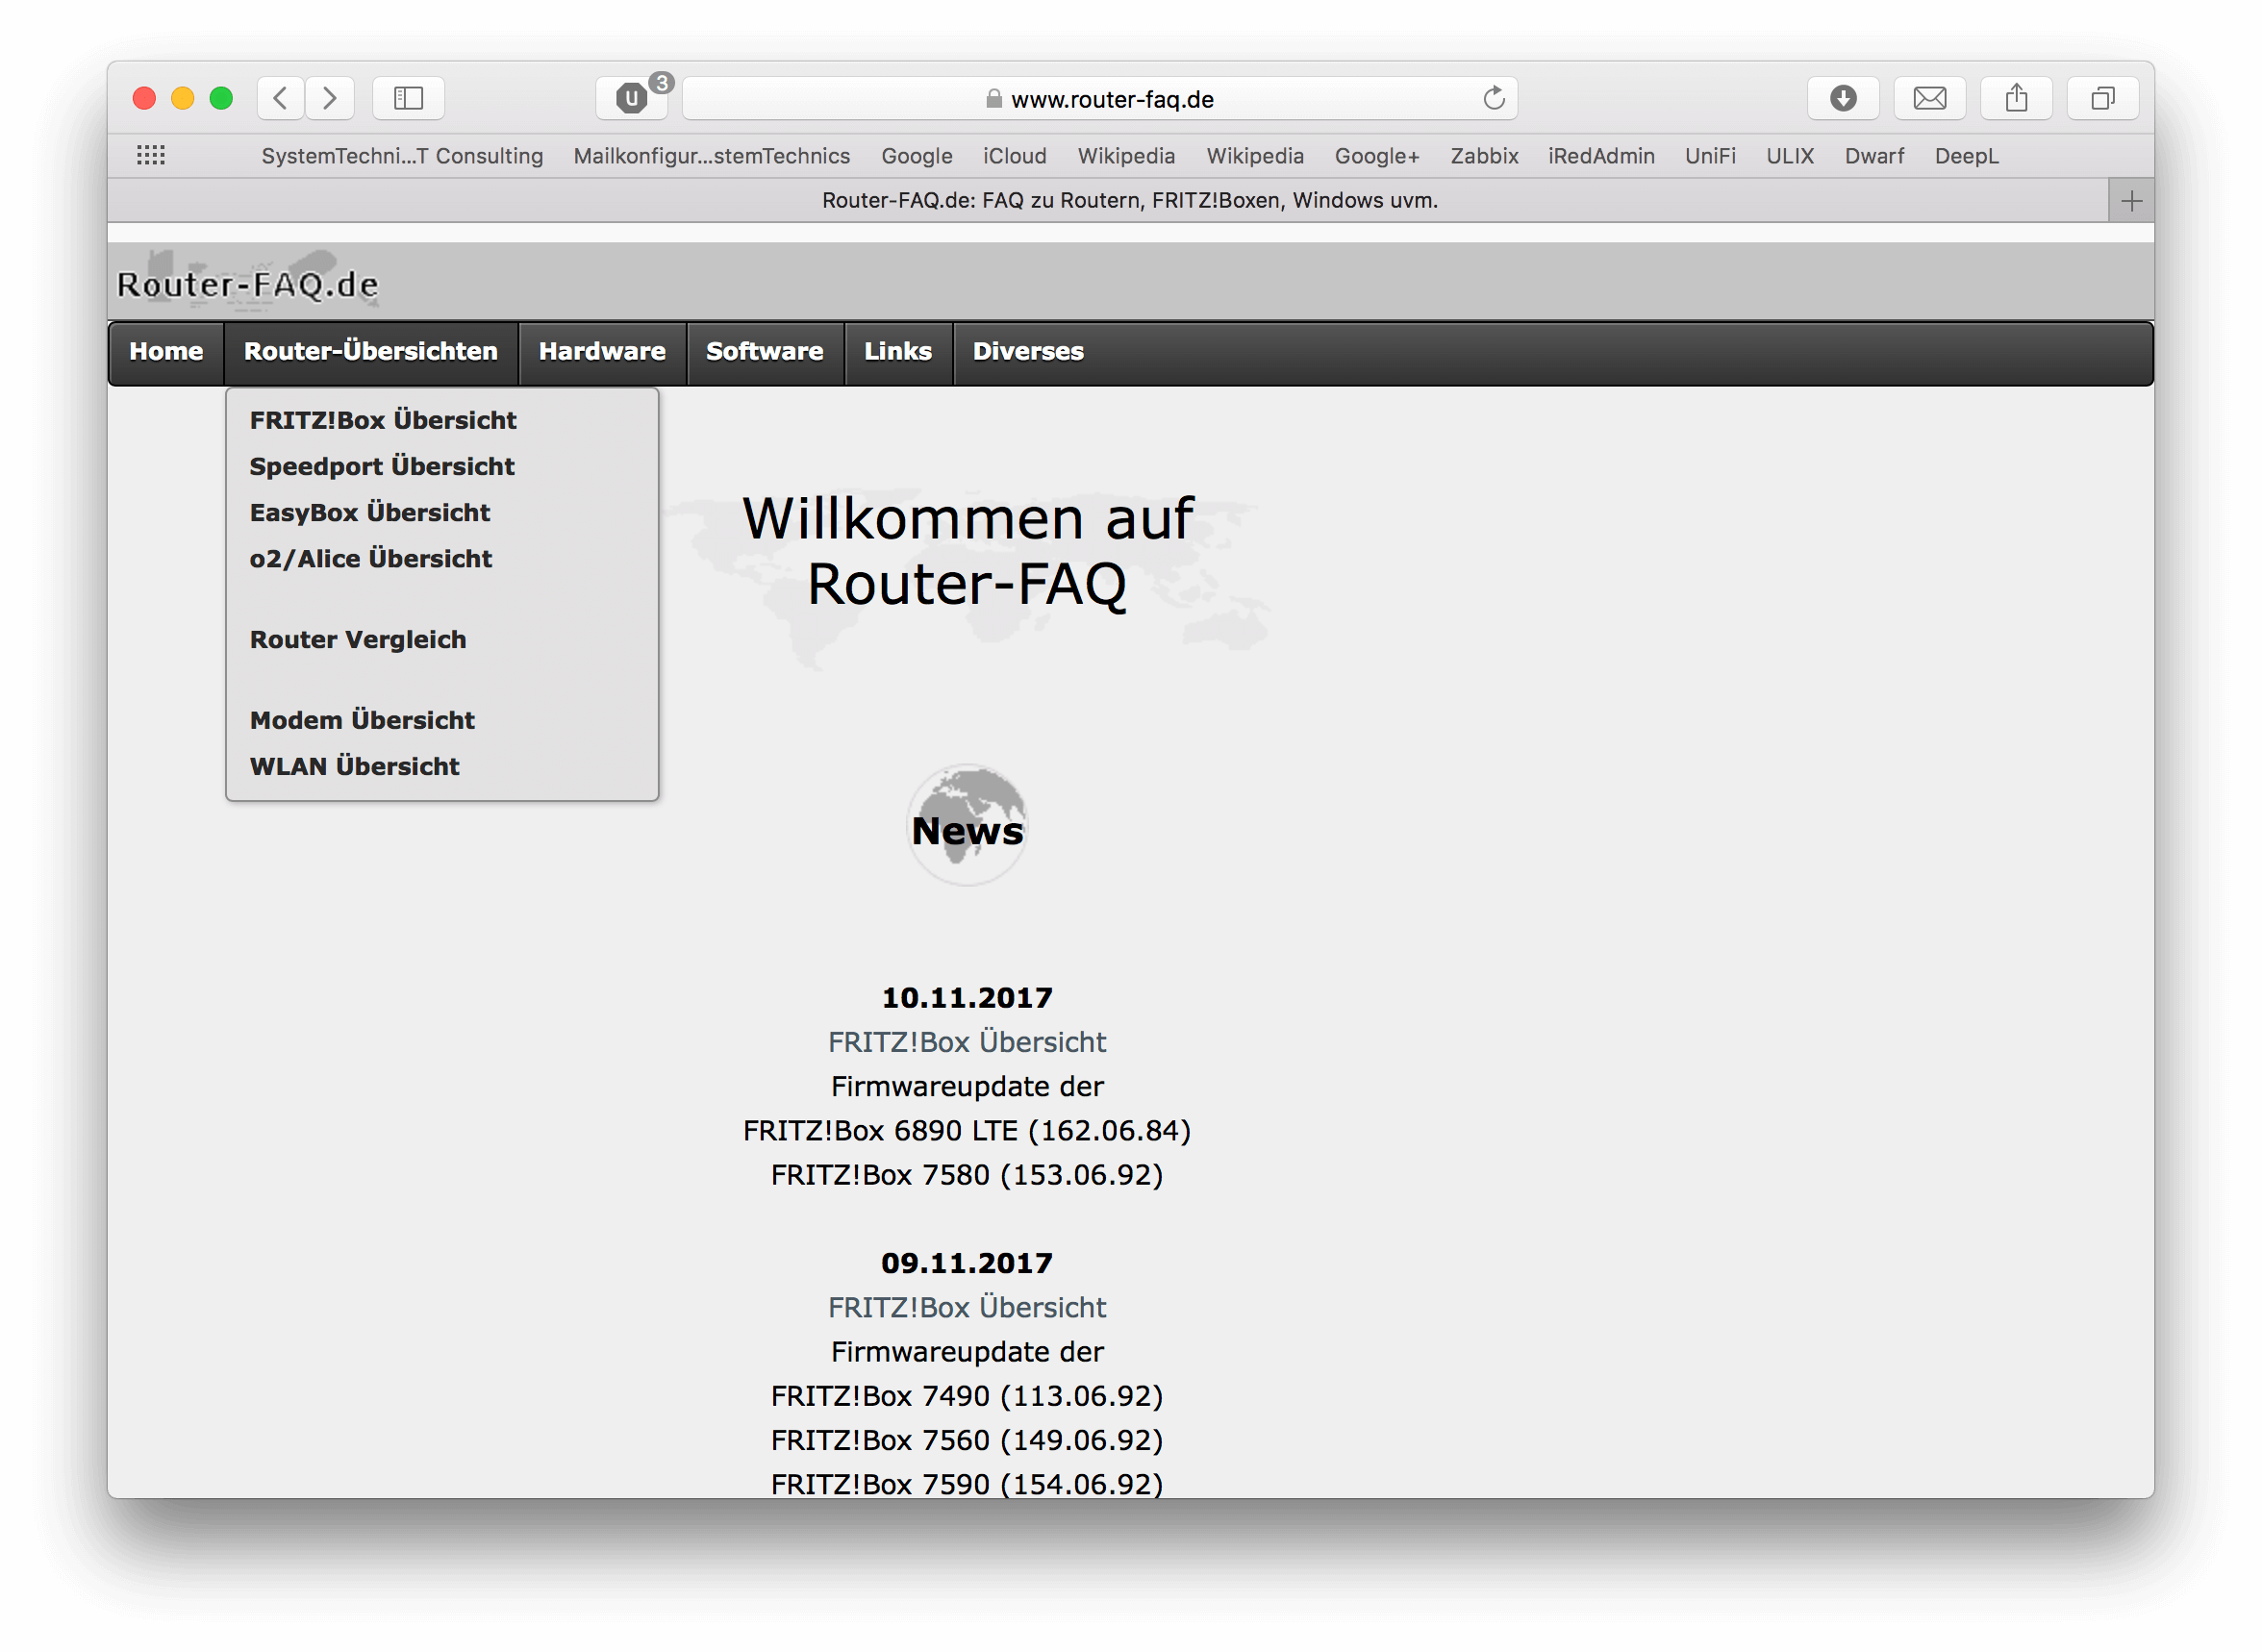This screenshot has height=1652, width=2262.
Task: Toggle the Safari sidebar button
Action: click(408, 98)
